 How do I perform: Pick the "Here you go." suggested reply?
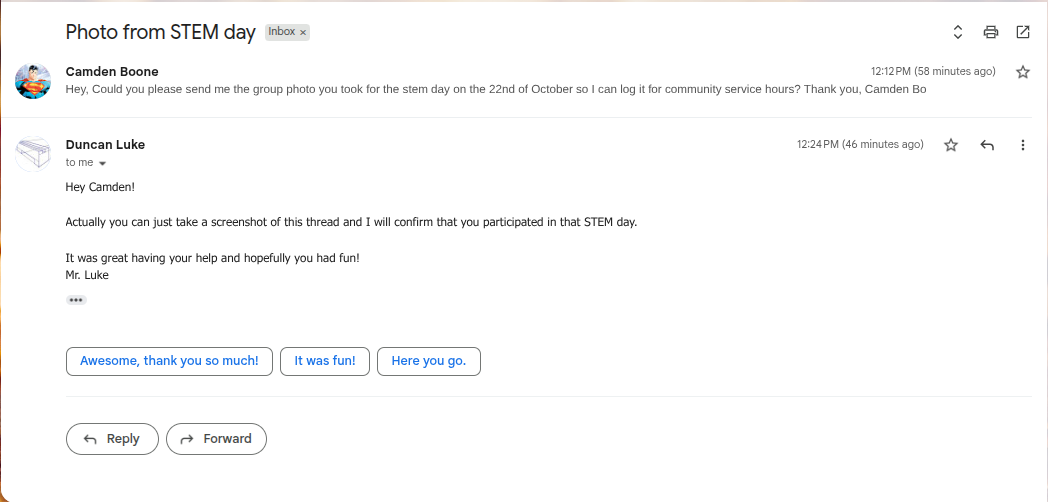click(x=428, y=361)
